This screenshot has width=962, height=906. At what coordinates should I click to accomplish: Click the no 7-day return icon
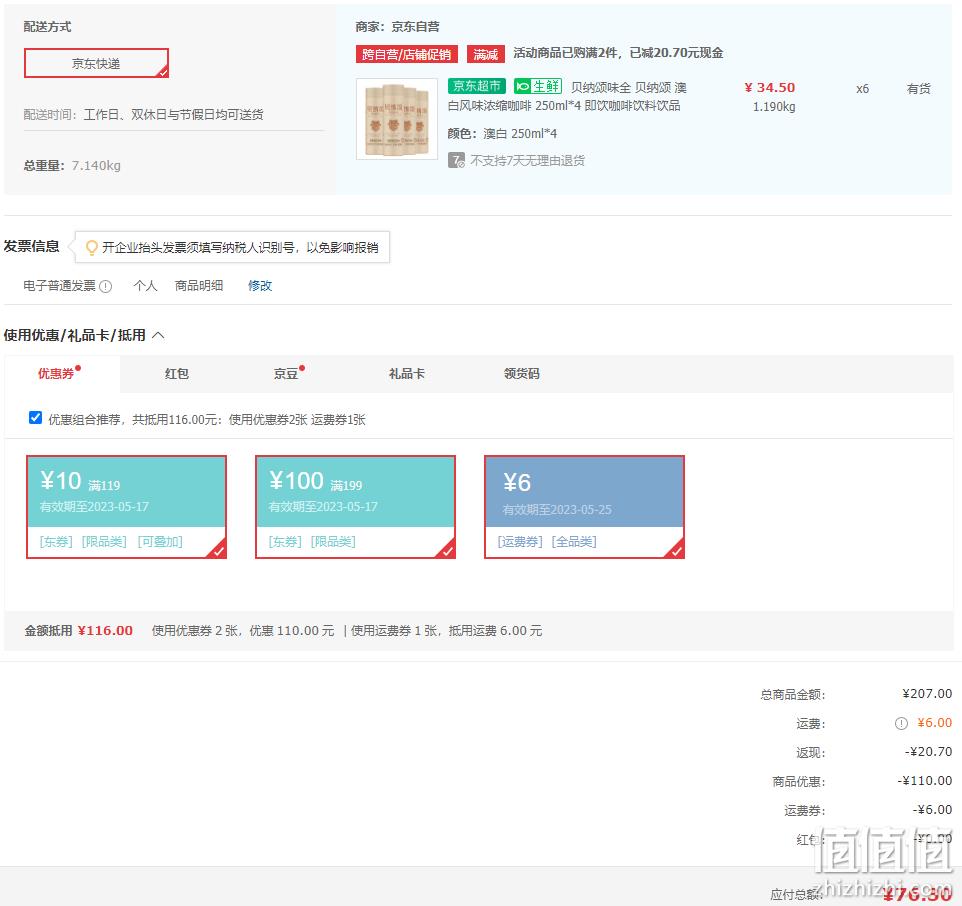click(456, 161)
